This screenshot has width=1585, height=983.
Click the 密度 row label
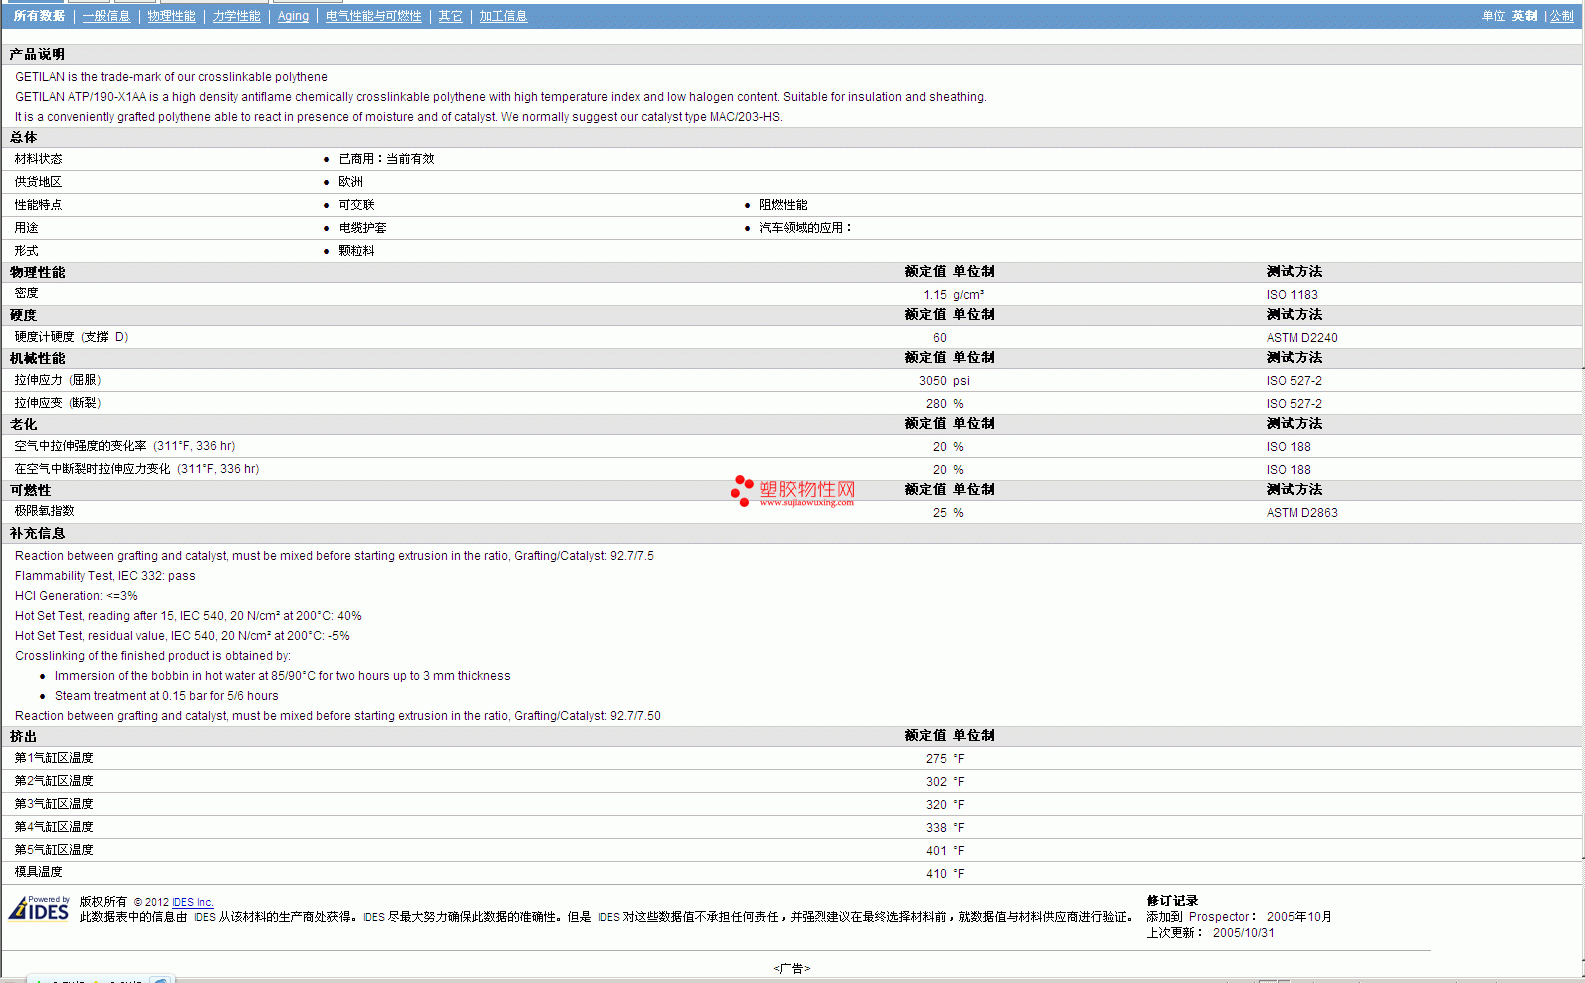pyautogui.click(x=26, y=293)
